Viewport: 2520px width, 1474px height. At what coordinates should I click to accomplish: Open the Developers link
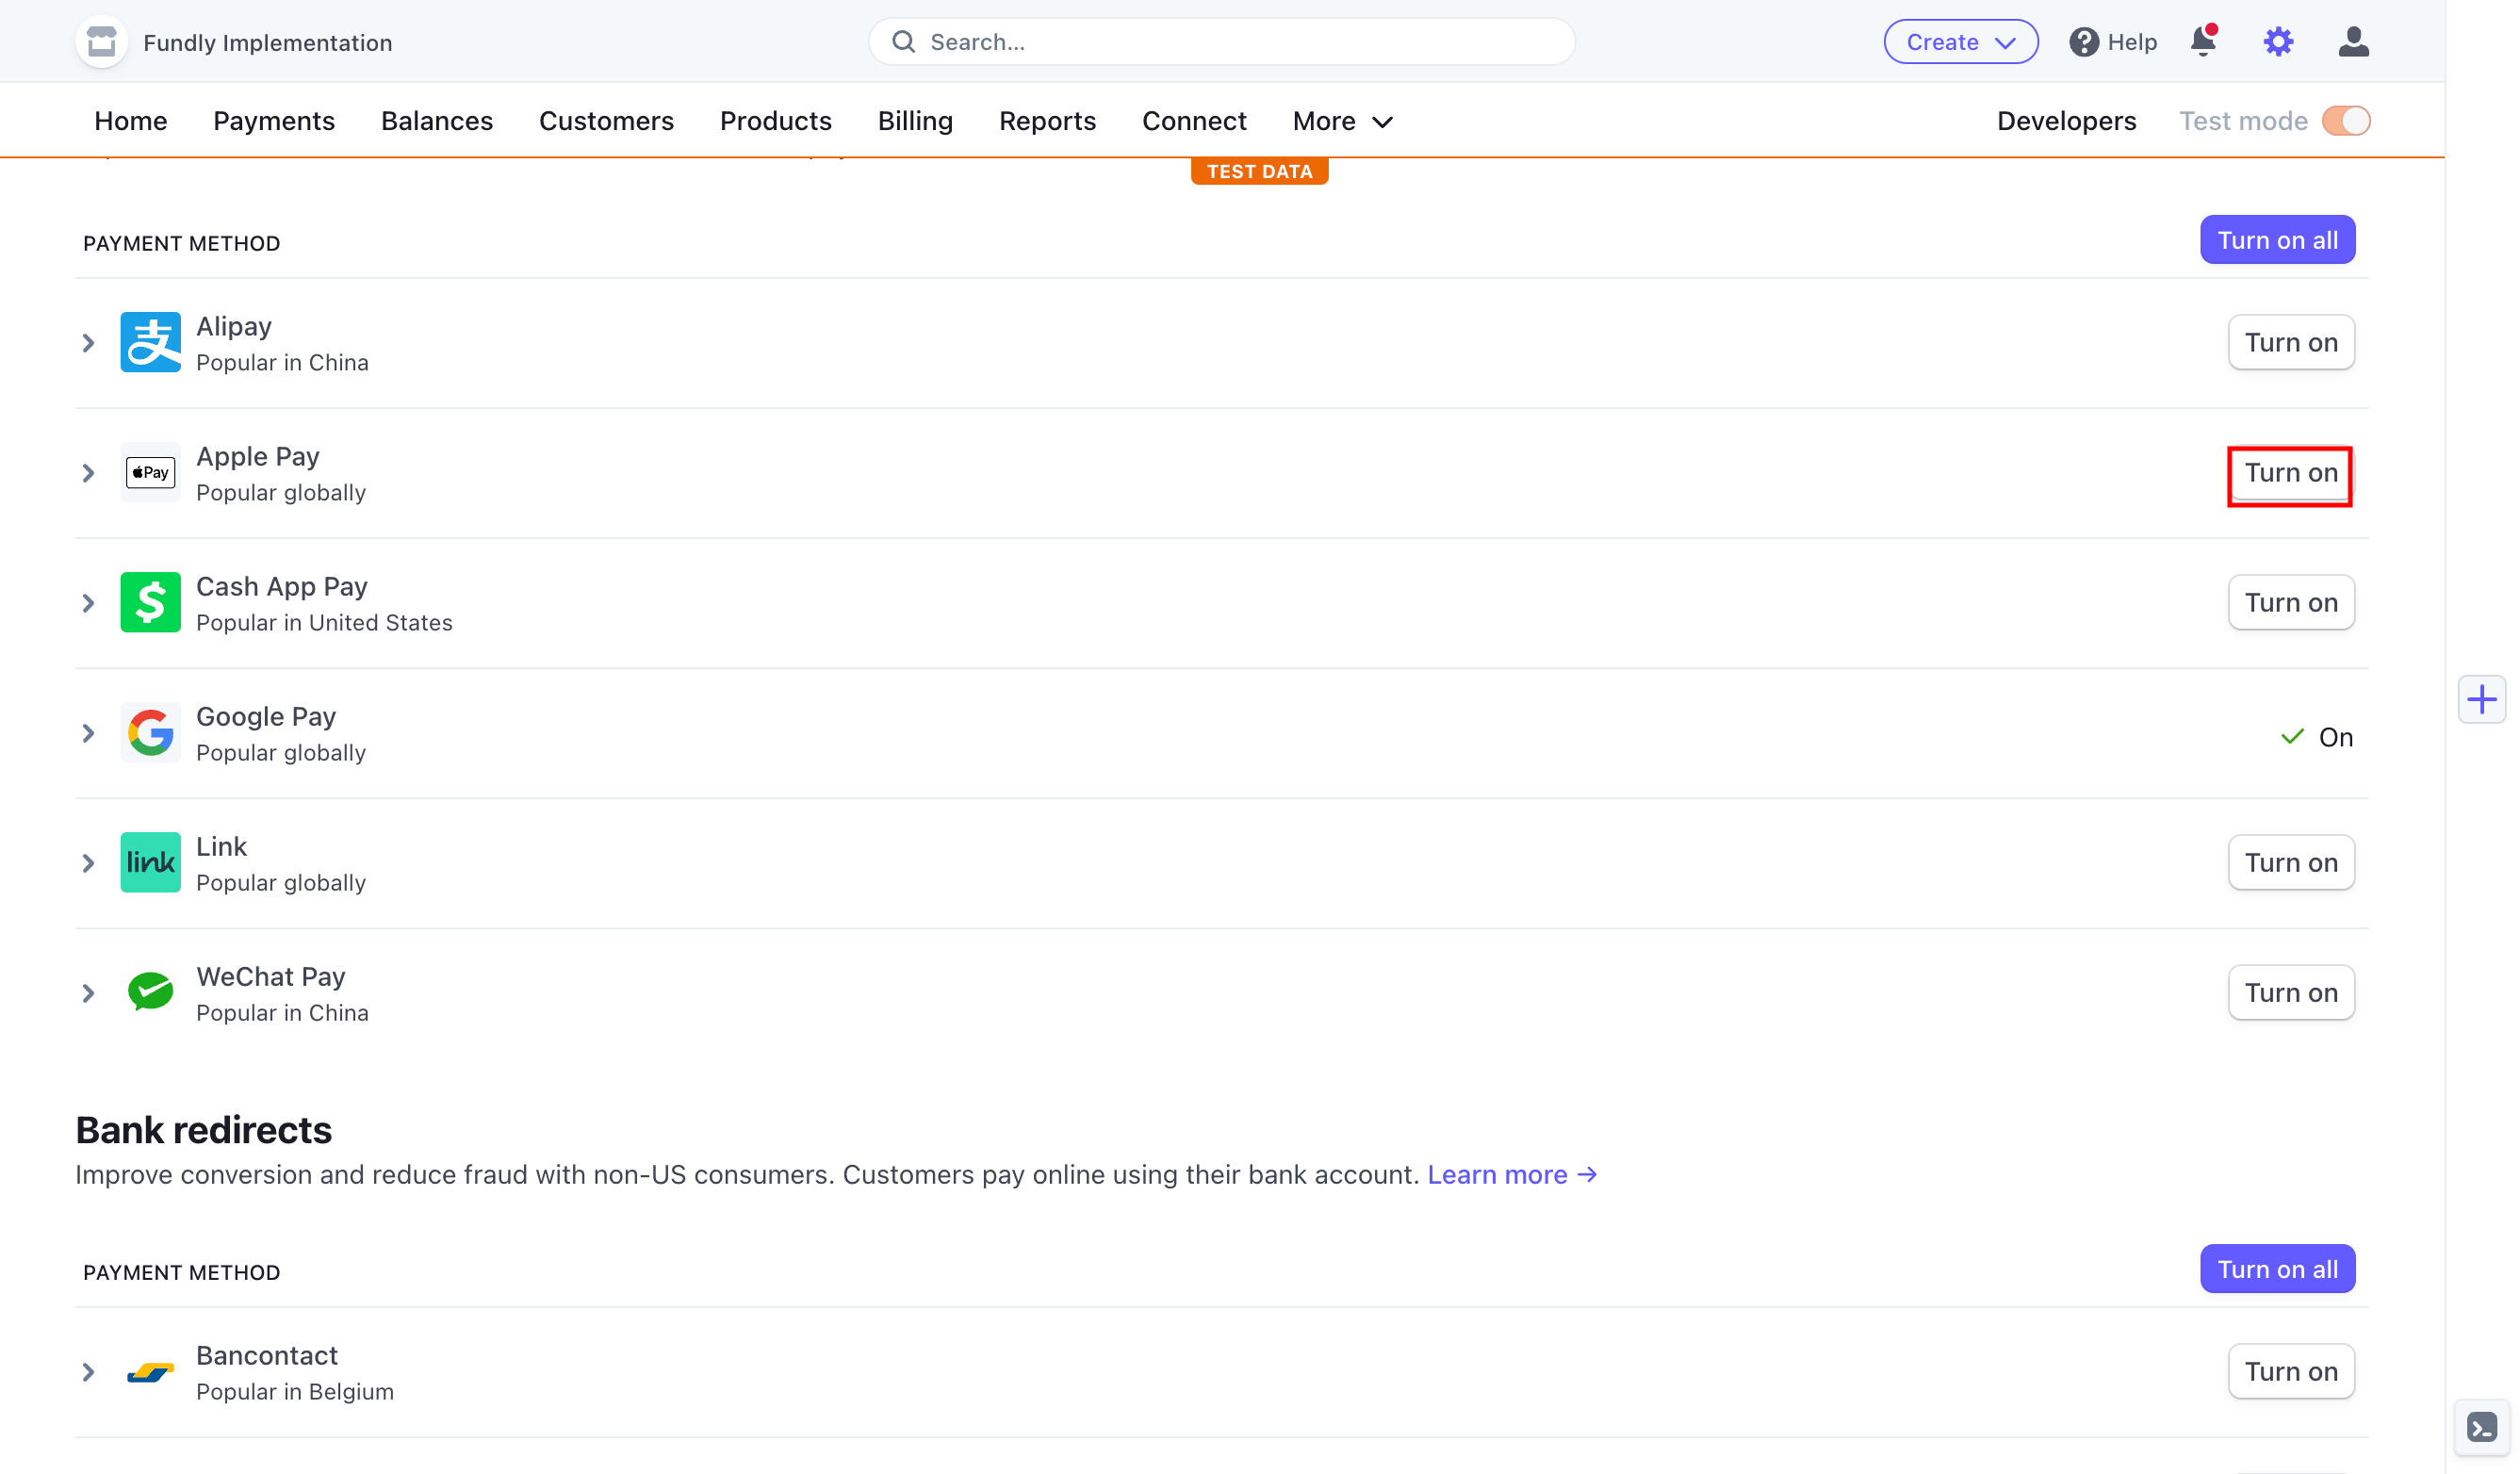click(2066, 121)
